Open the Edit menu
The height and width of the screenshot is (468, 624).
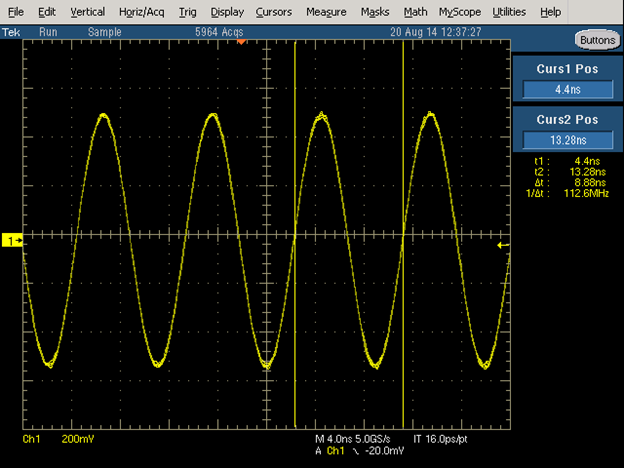(x=47, y=12)
